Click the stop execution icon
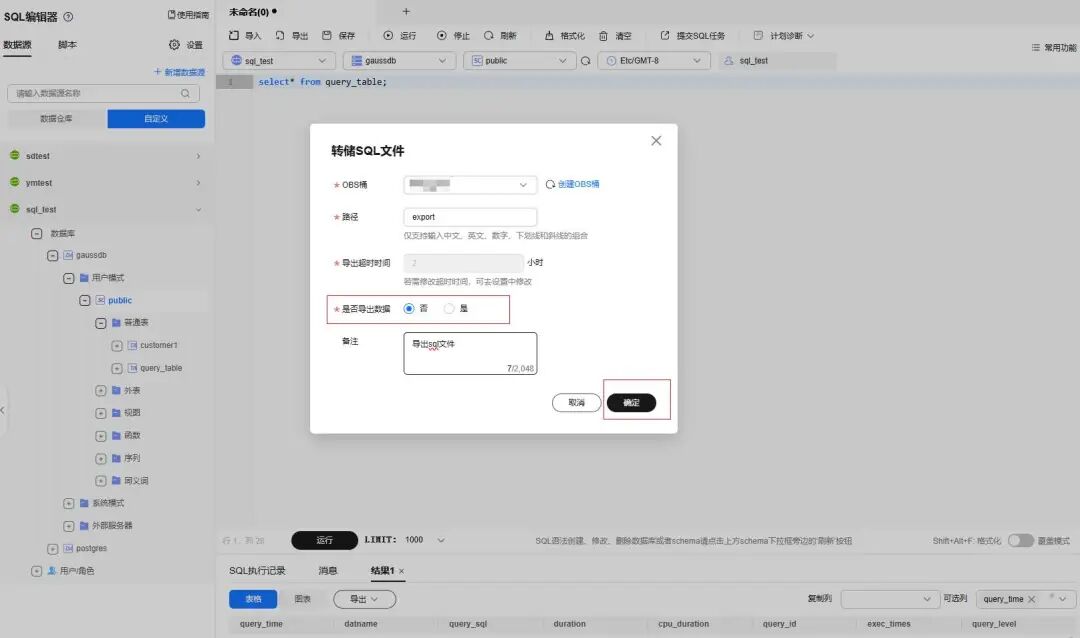Viewport: 1080px width, 638px height. coord(442,35)
